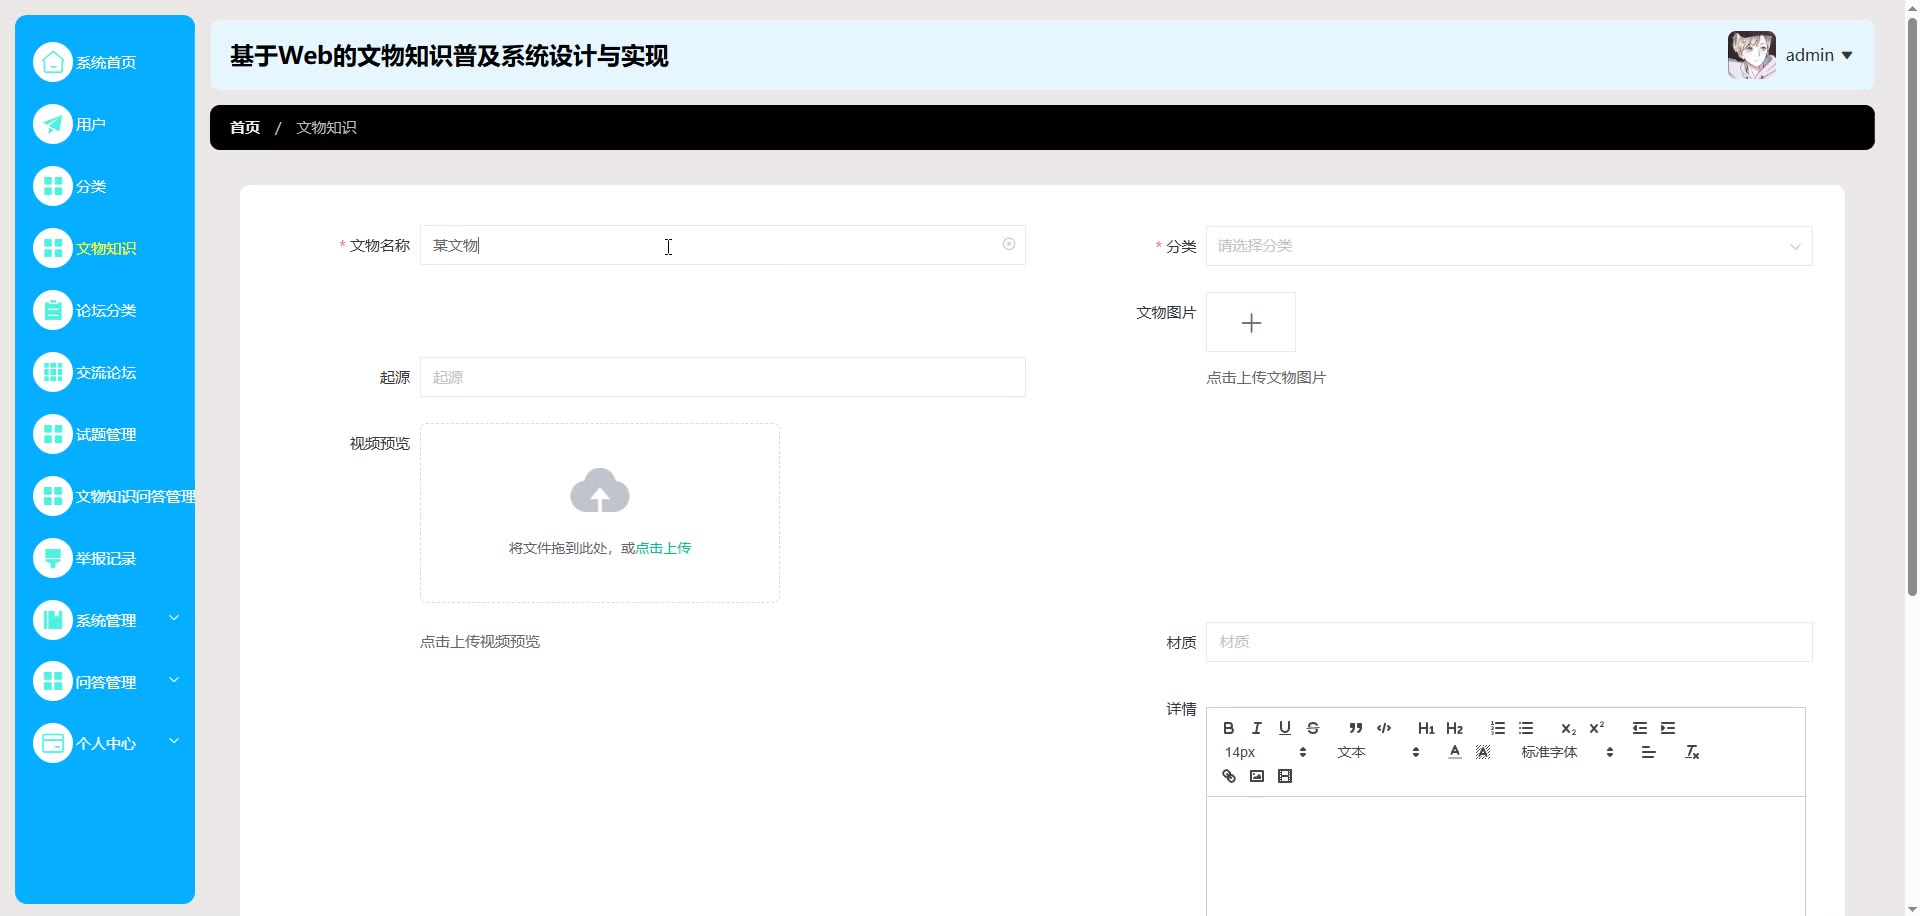Go to 试题管理 in the sidebar
This screenshot has width=1920, height=916.
coord(105,434)
